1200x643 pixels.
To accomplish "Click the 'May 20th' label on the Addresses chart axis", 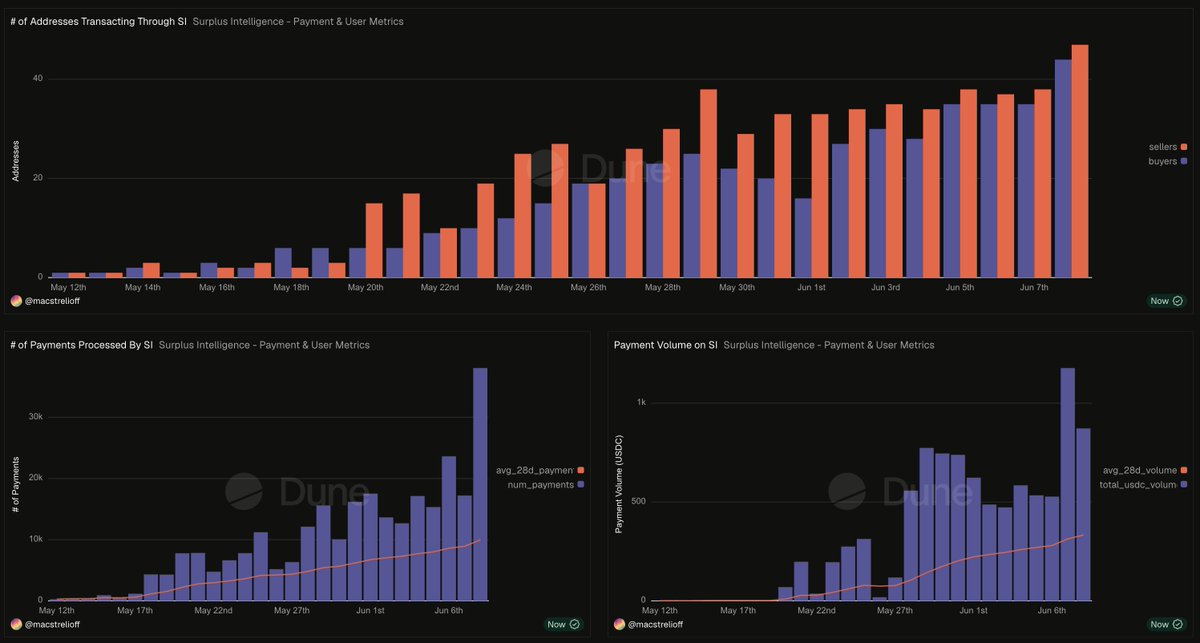I will coord(366,287).
